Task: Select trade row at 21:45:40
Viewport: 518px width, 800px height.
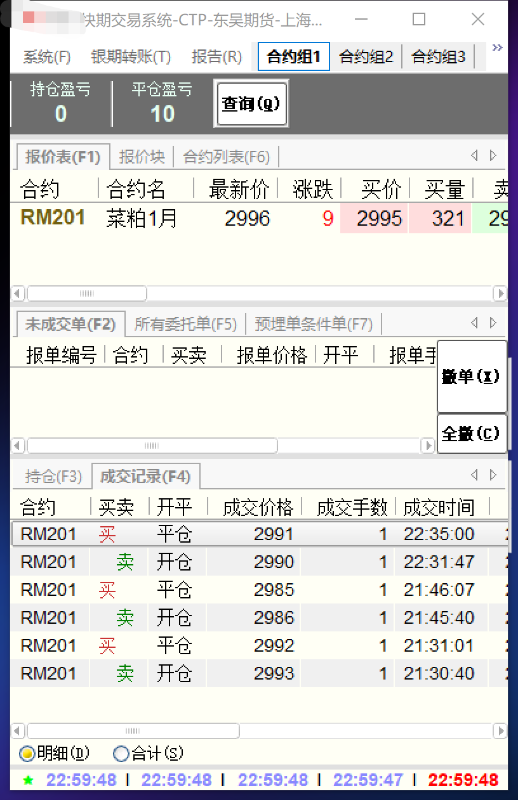Action: coord(259,618)
